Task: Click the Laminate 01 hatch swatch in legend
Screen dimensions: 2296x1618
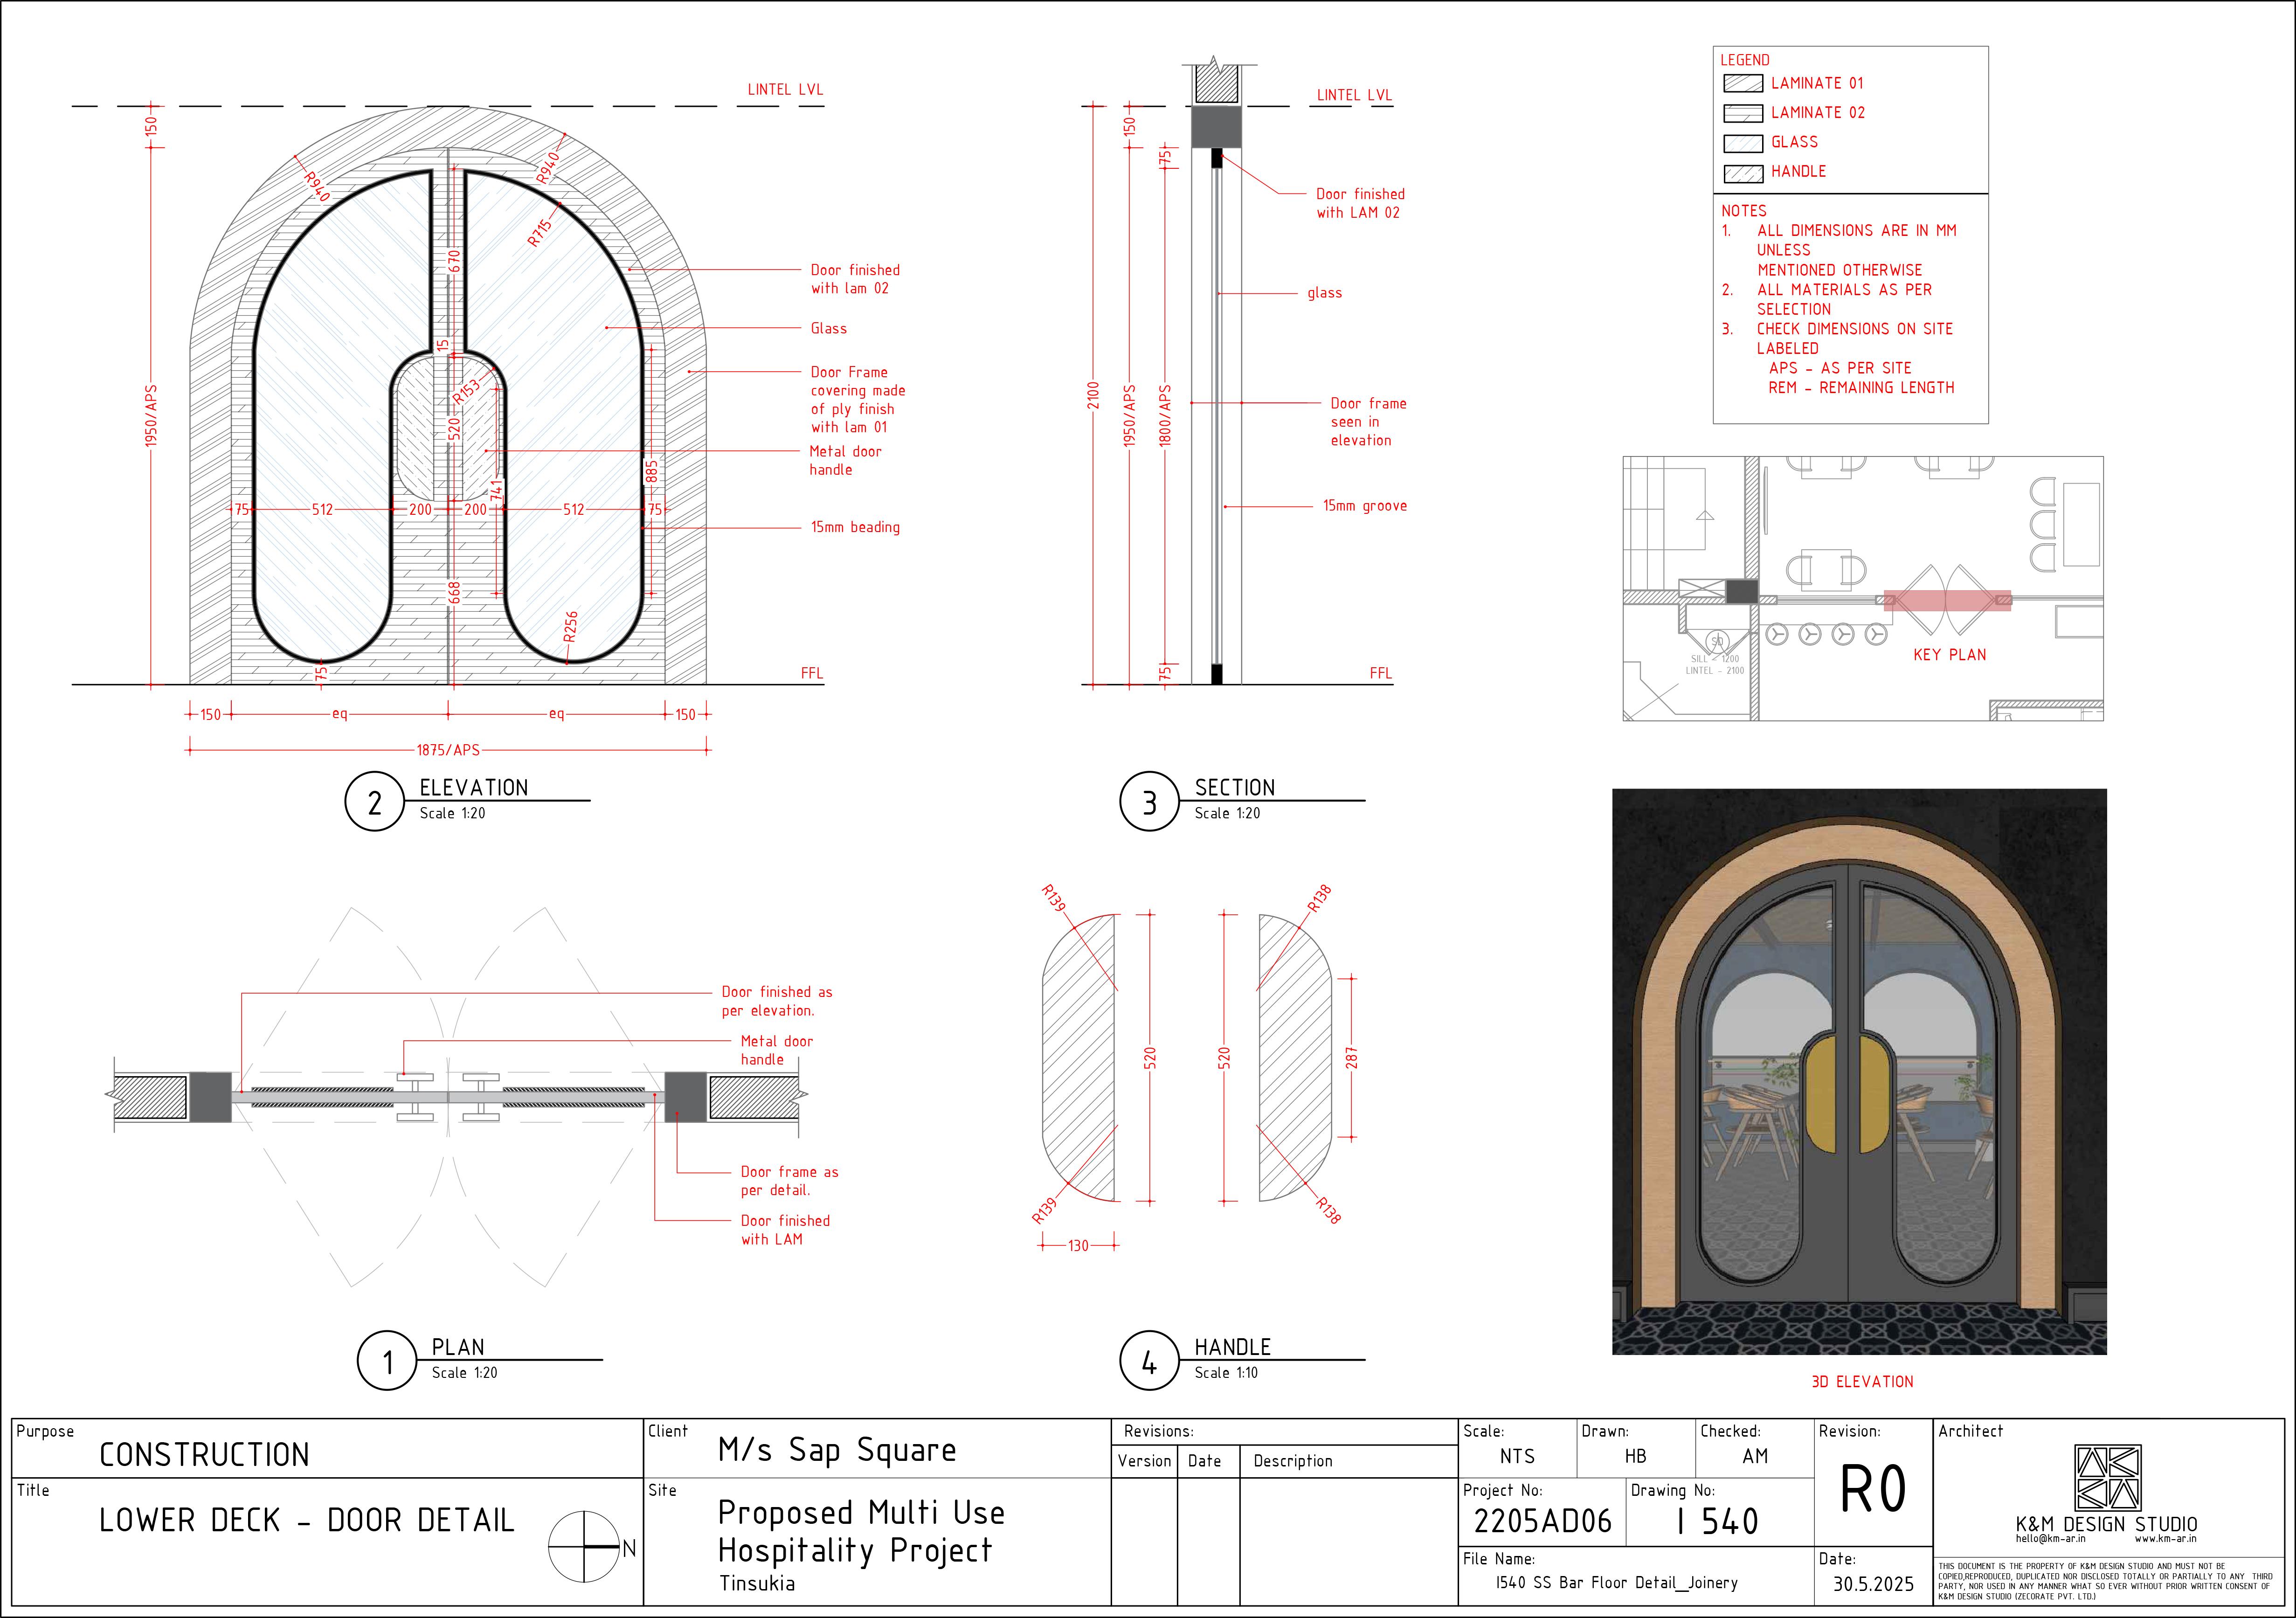Action: point(1743,84)
